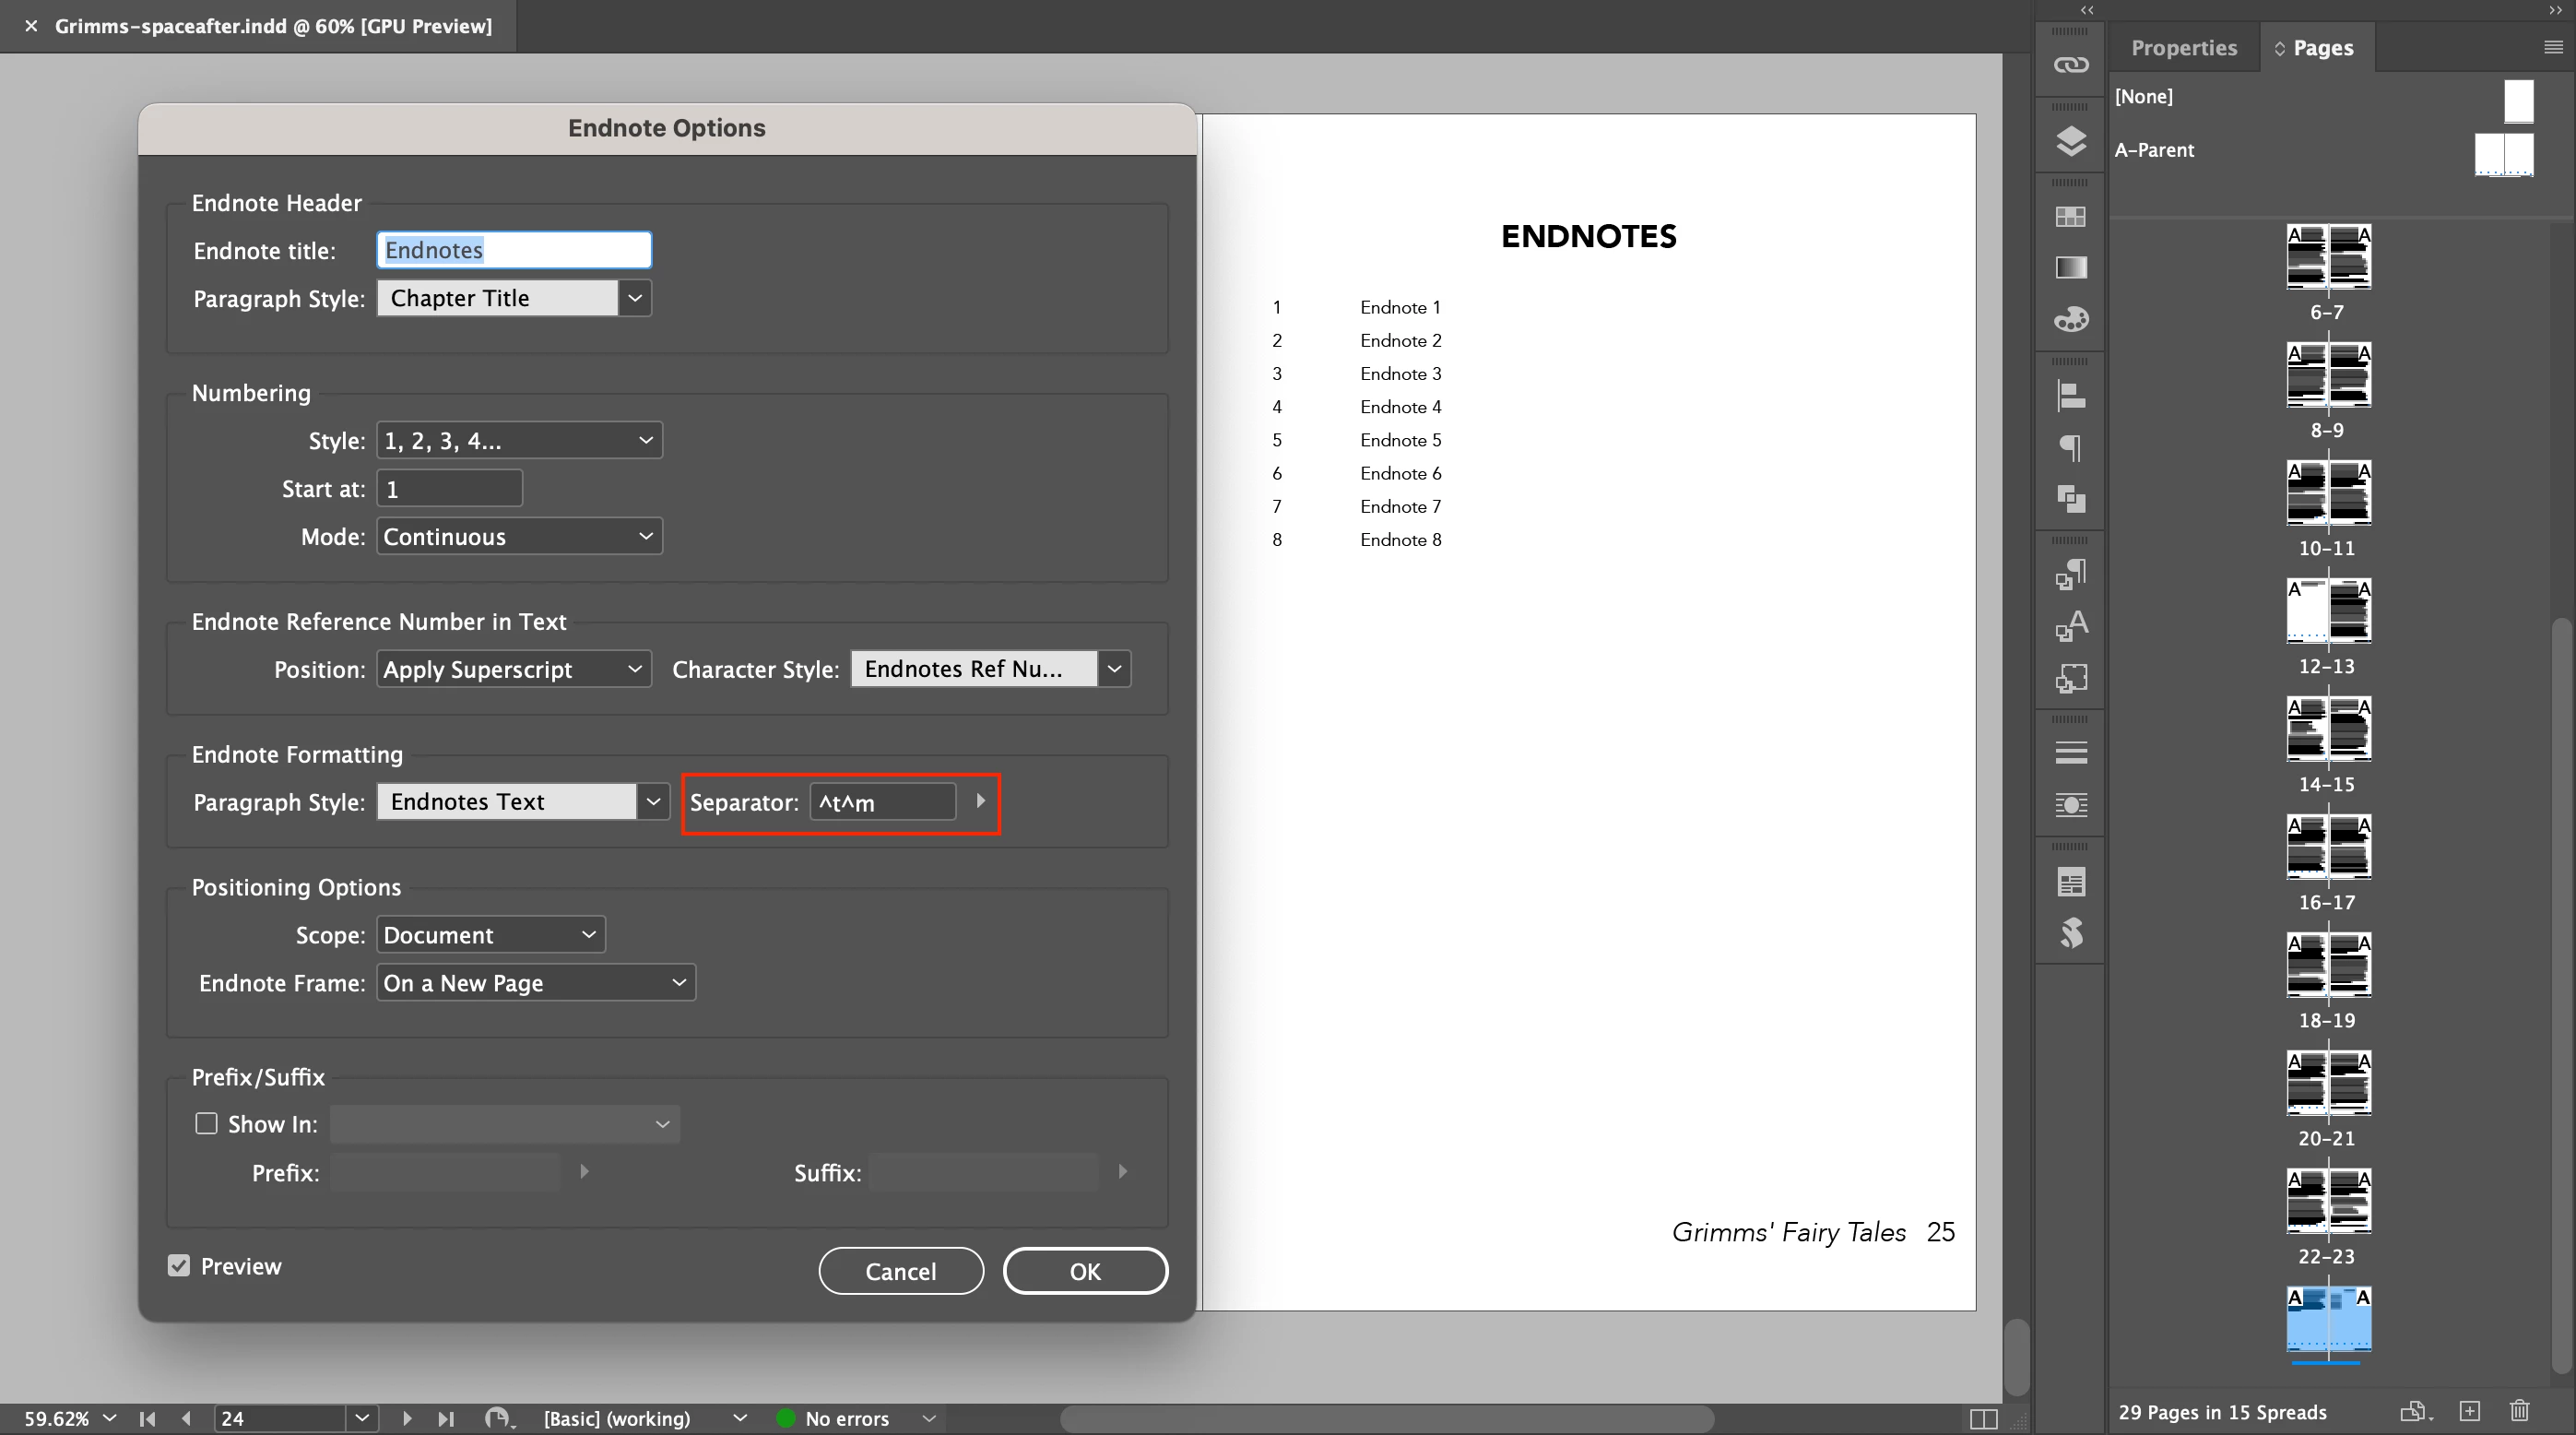Open the Layers panel icon

click(x=2070, y=141)
